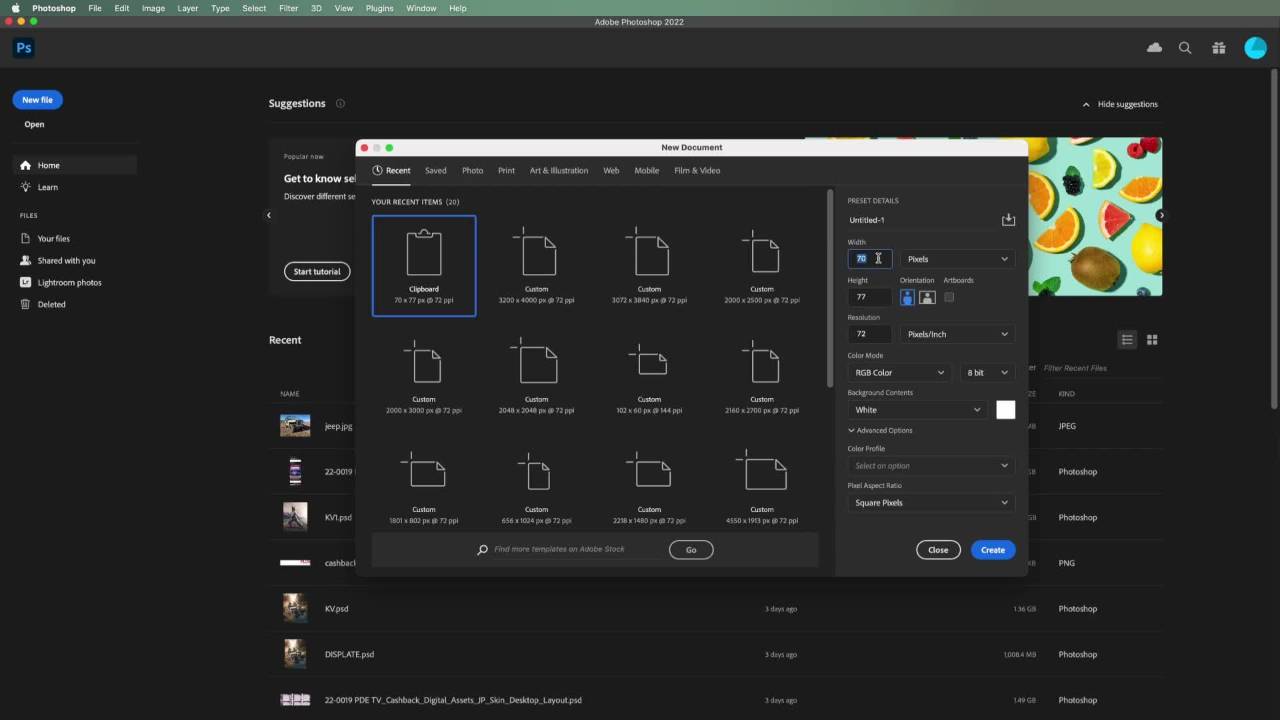Viewport: 1280px width, 720px height.
Task: Click the white background color swatch
Action: (1005, 410)
